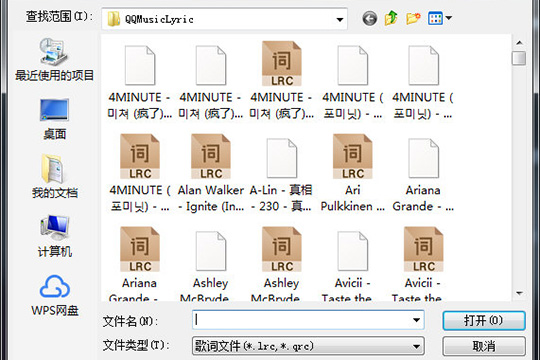Open WPS网盘 cloud location
540x360 pixels.
54,296
